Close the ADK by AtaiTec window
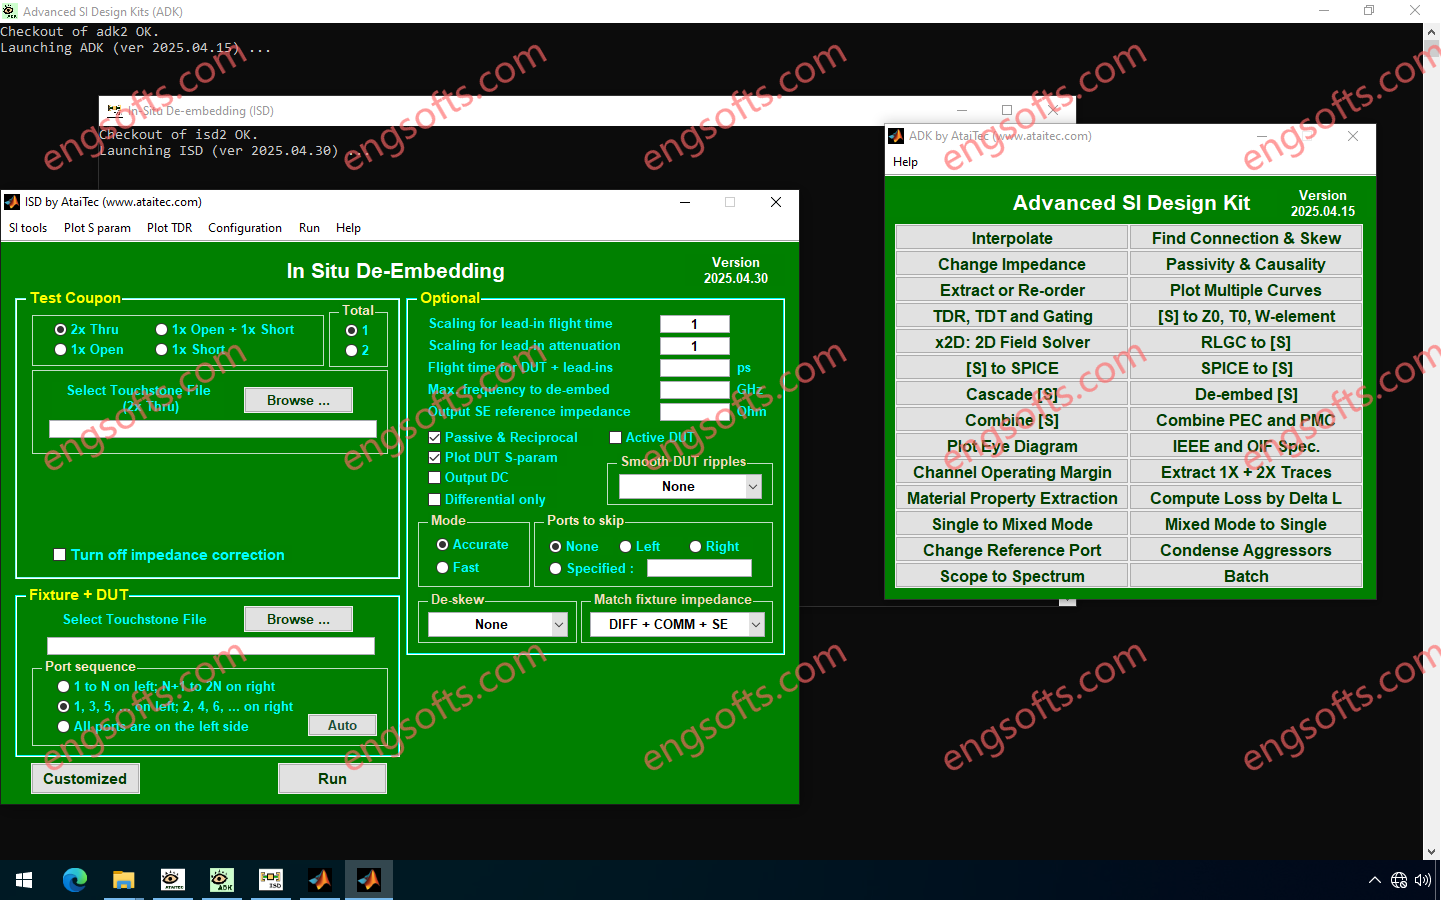1441x901 pixels. point(1353,136)
